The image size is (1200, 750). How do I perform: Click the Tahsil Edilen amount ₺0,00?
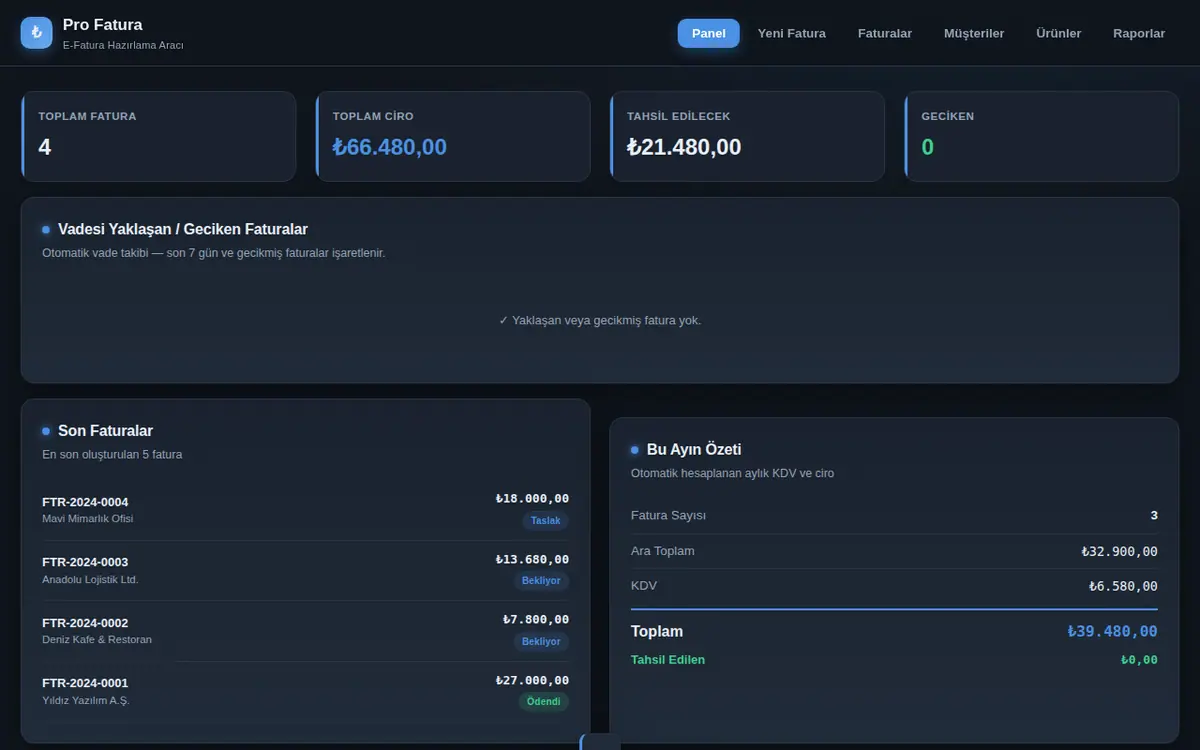(1139, 660)
